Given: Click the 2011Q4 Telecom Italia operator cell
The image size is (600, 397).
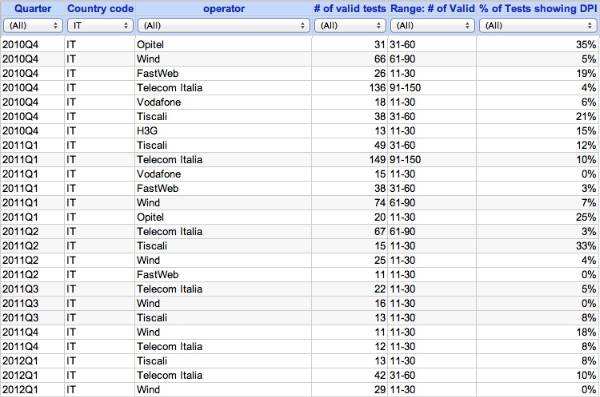Looking at the screenshot, I should click(223, 346).
